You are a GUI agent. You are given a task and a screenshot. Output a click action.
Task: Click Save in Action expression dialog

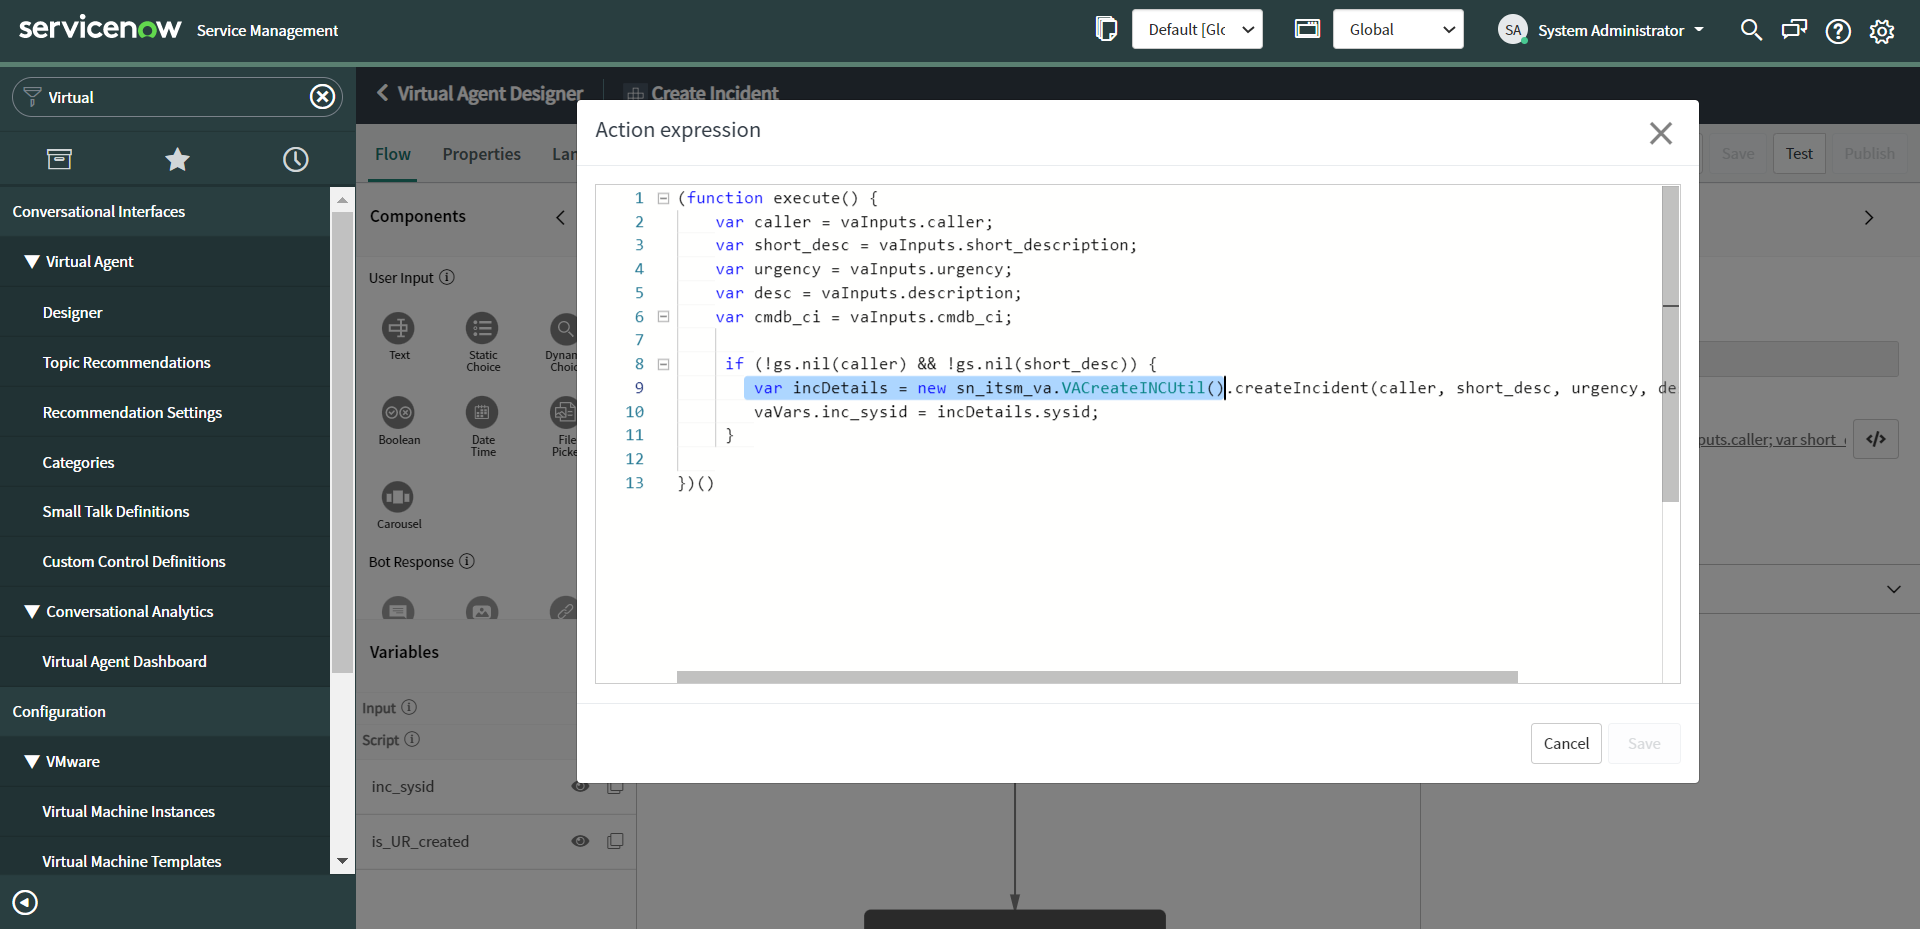pyautogui.click(x=1644, y=743)
